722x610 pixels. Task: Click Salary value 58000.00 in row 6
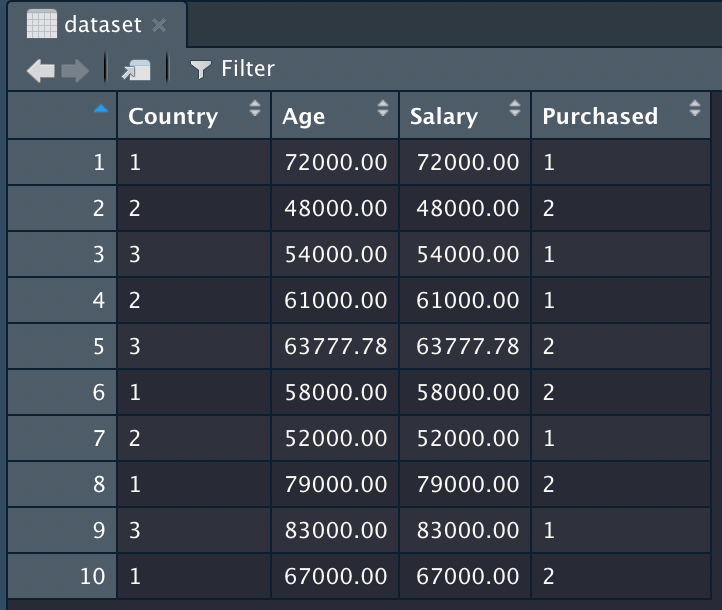(468, 392)
